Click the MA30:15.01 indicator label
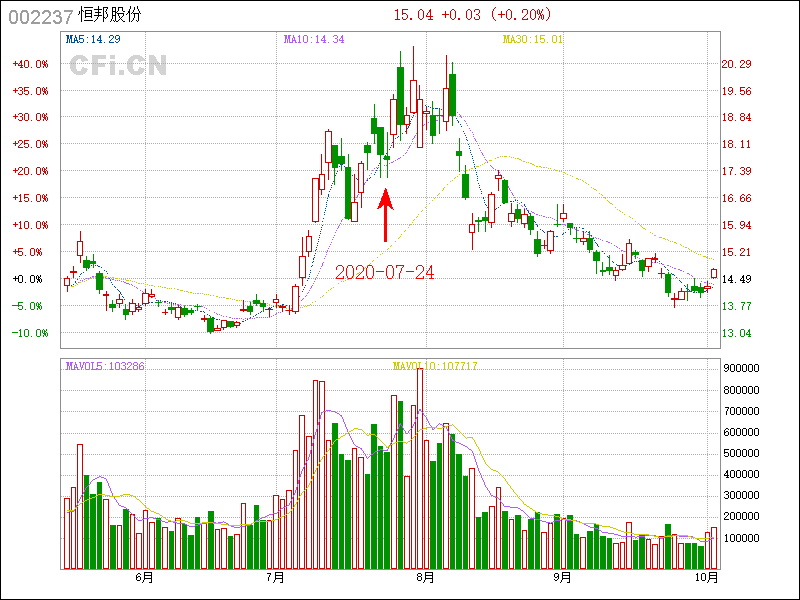Image resolution: width=800 pixels, height=600 pixels. (x=533, y=39)
